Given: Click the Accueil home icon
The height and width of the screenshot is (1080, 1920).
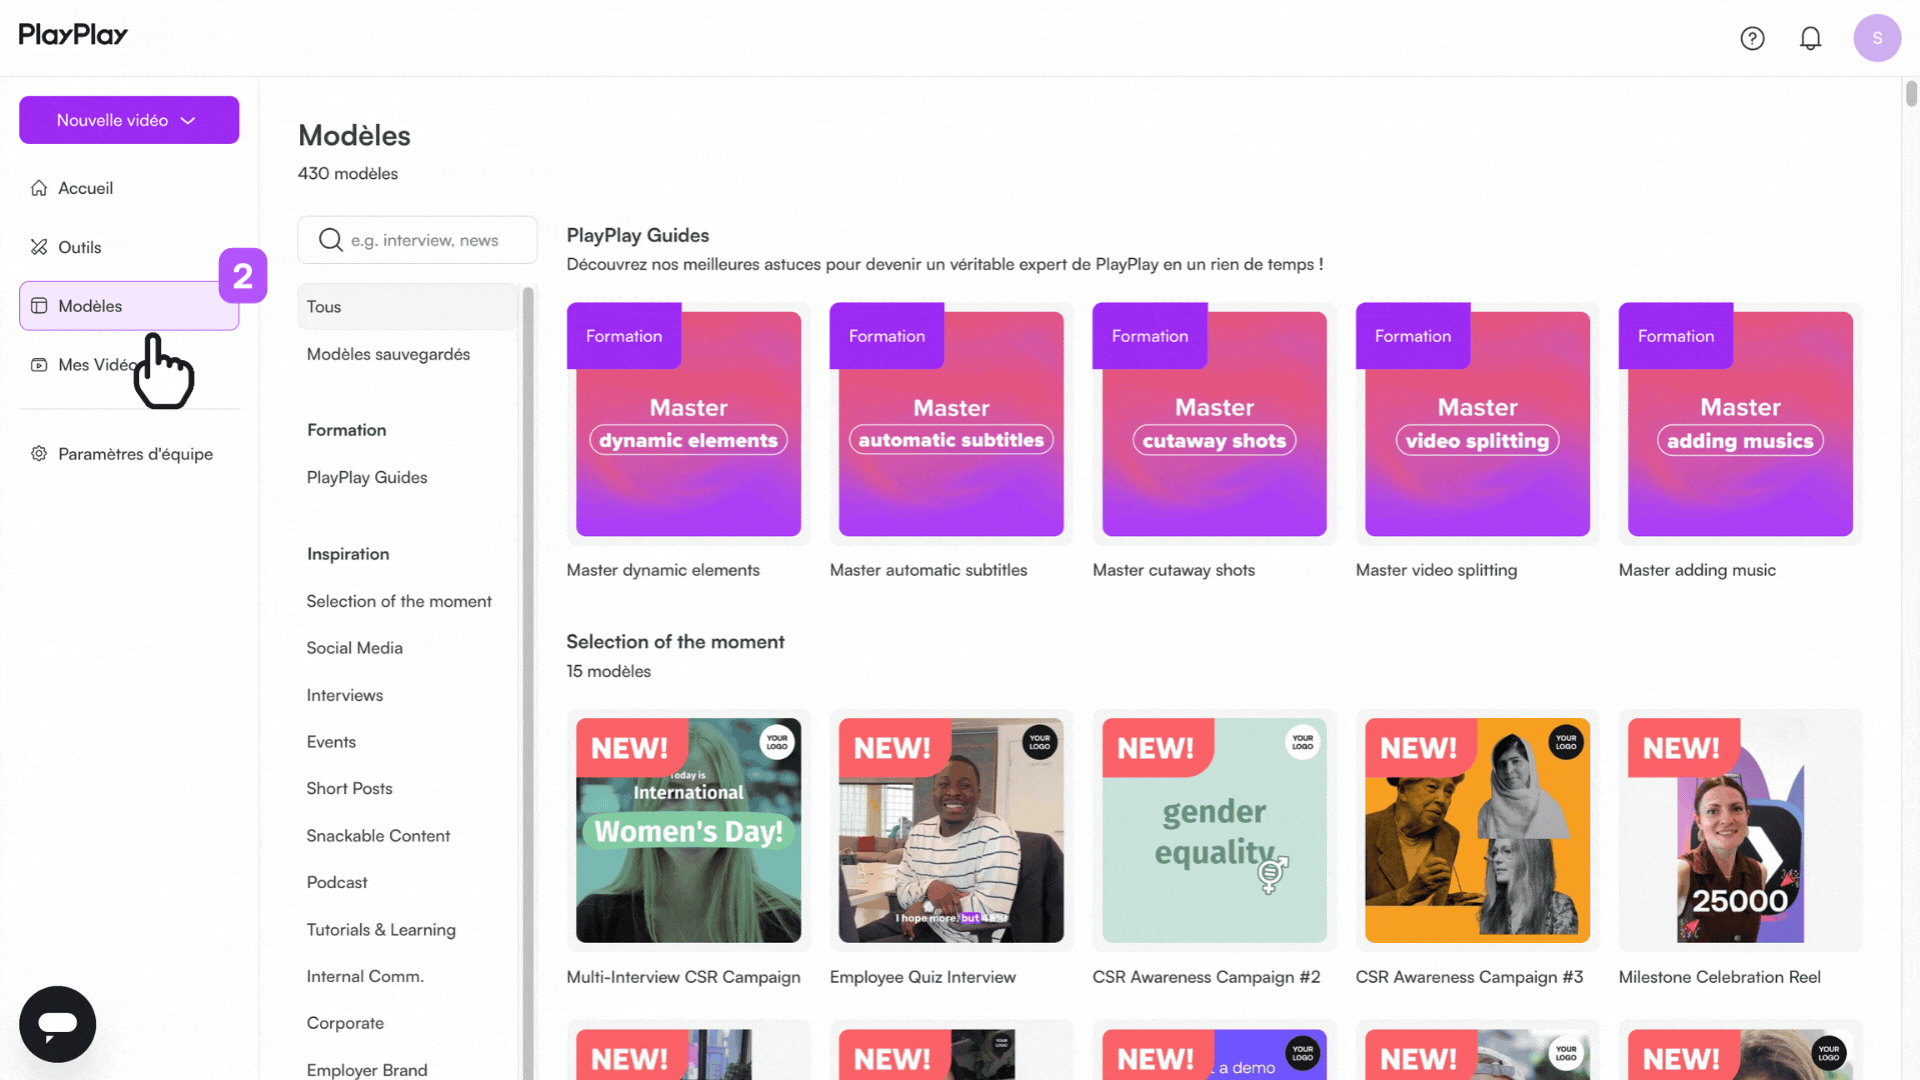Looking at the screenshot, I should (x=39, y=188).
